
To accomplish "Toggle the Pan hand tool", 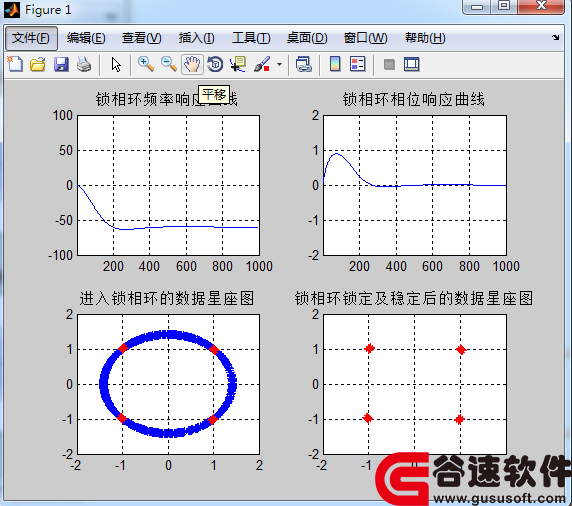I will 192,65.
